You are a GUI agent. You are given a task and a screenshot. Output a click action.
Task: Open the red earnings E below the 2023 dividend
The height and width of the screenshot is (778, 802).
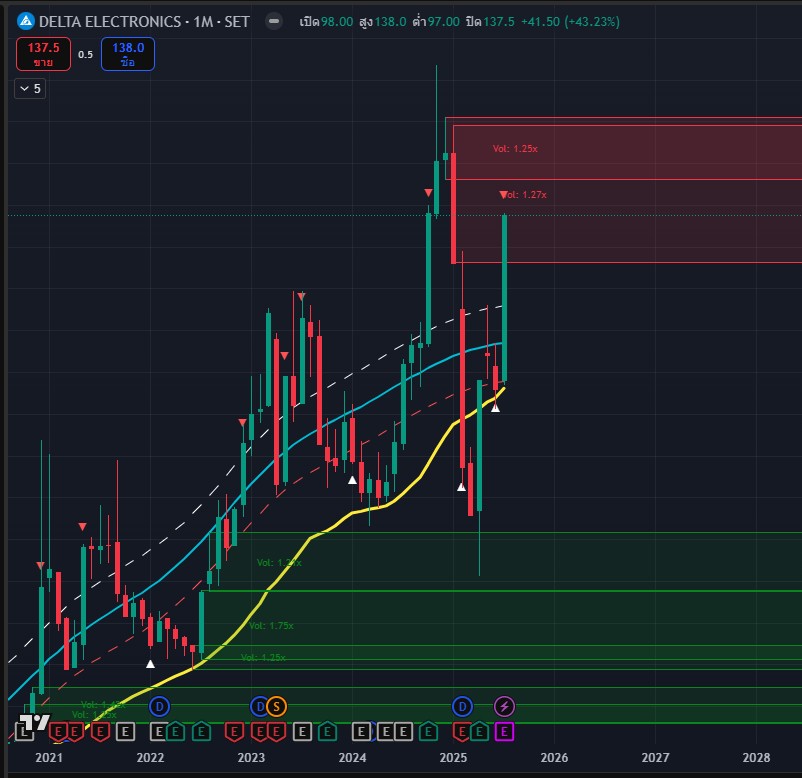(x=260, y=732)
